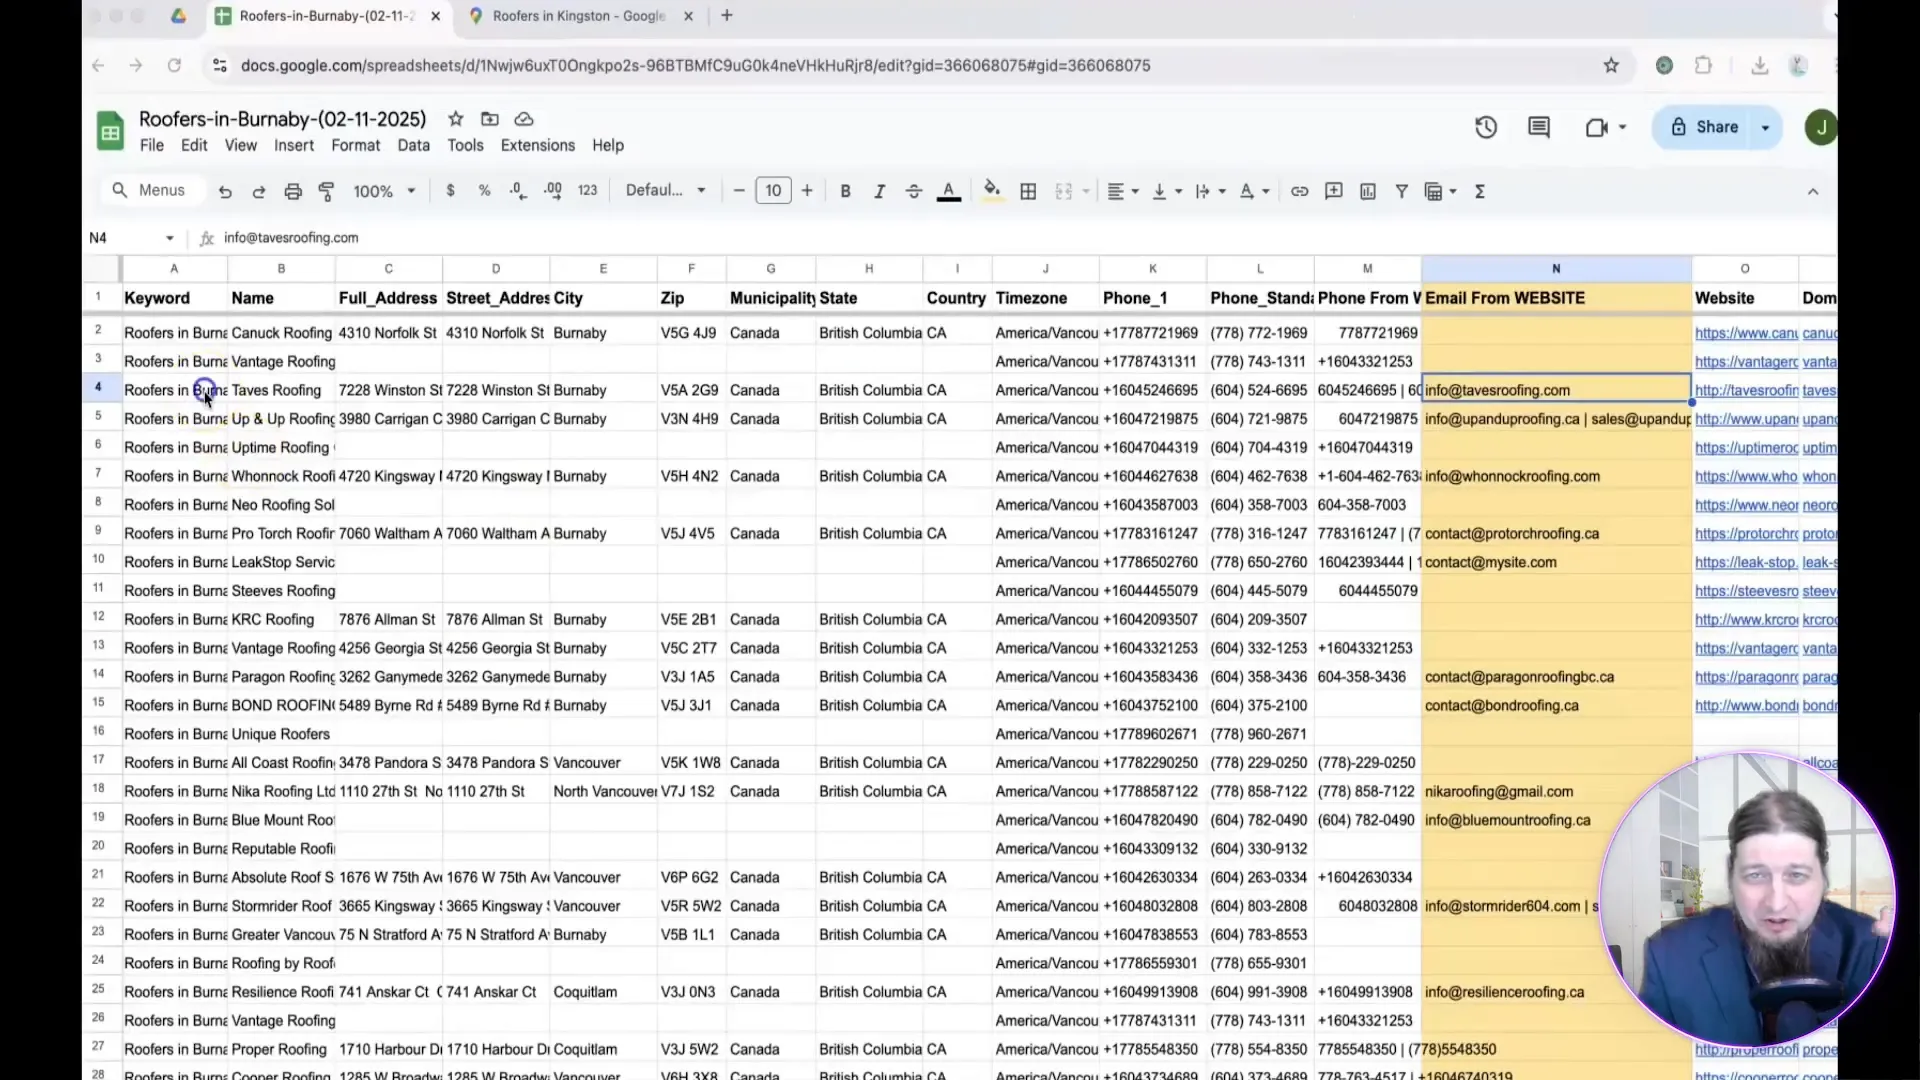
Task: Open fill color bucket
Action: coord(992,191)
